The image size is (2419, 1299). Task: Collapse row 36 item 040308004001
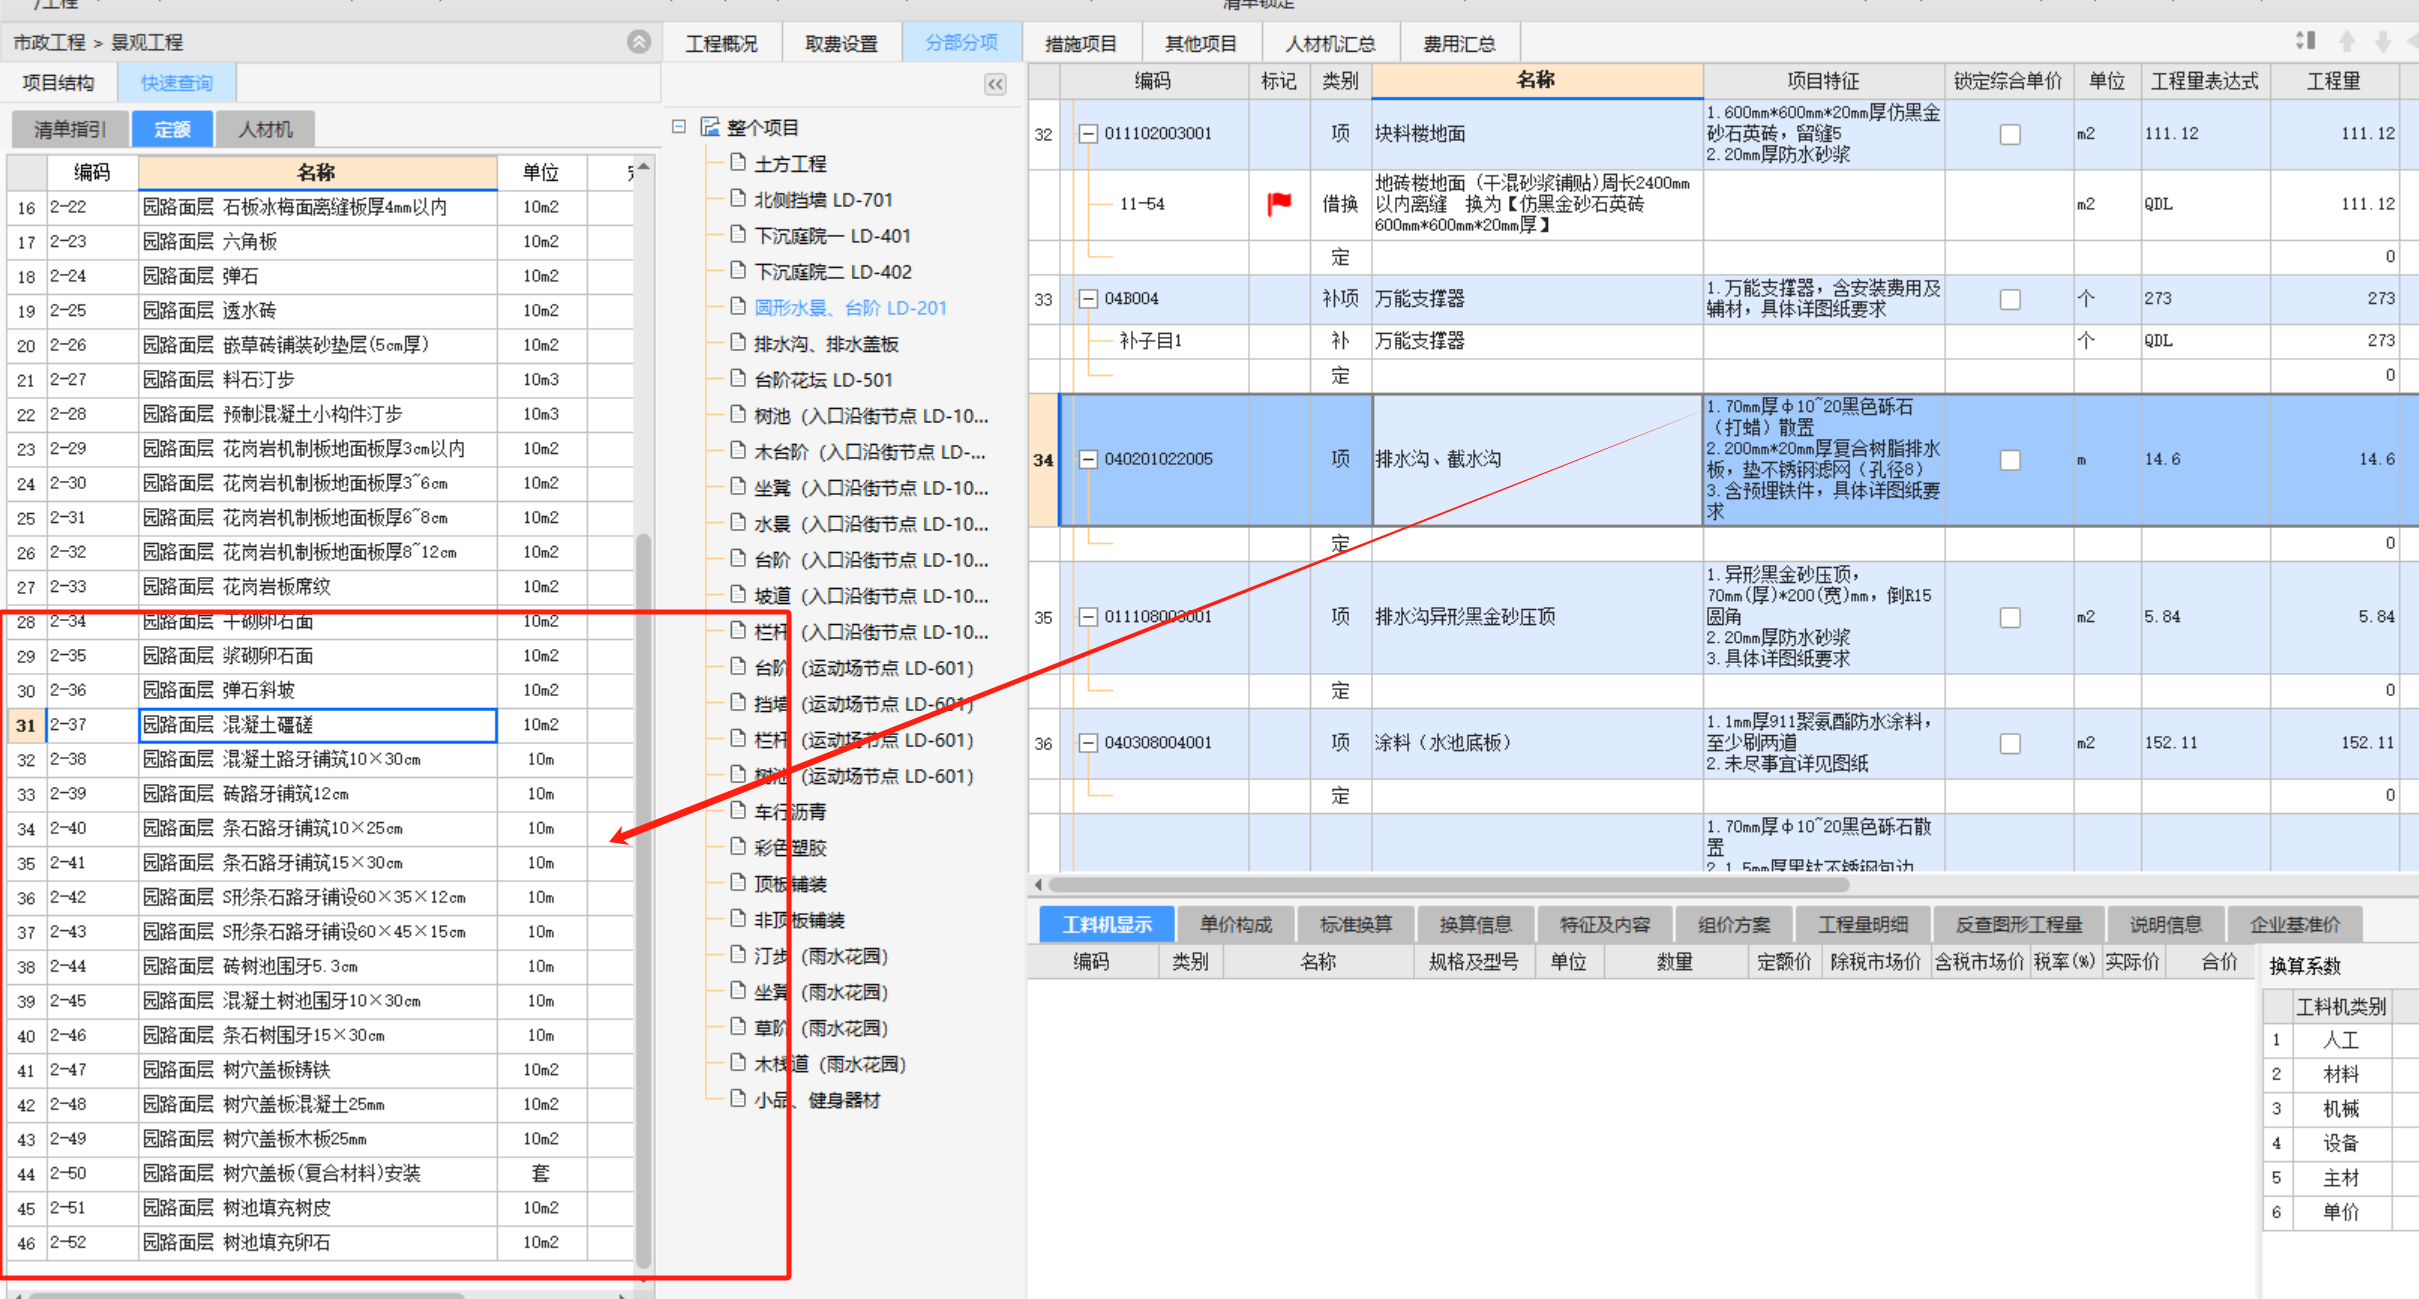1088,743
